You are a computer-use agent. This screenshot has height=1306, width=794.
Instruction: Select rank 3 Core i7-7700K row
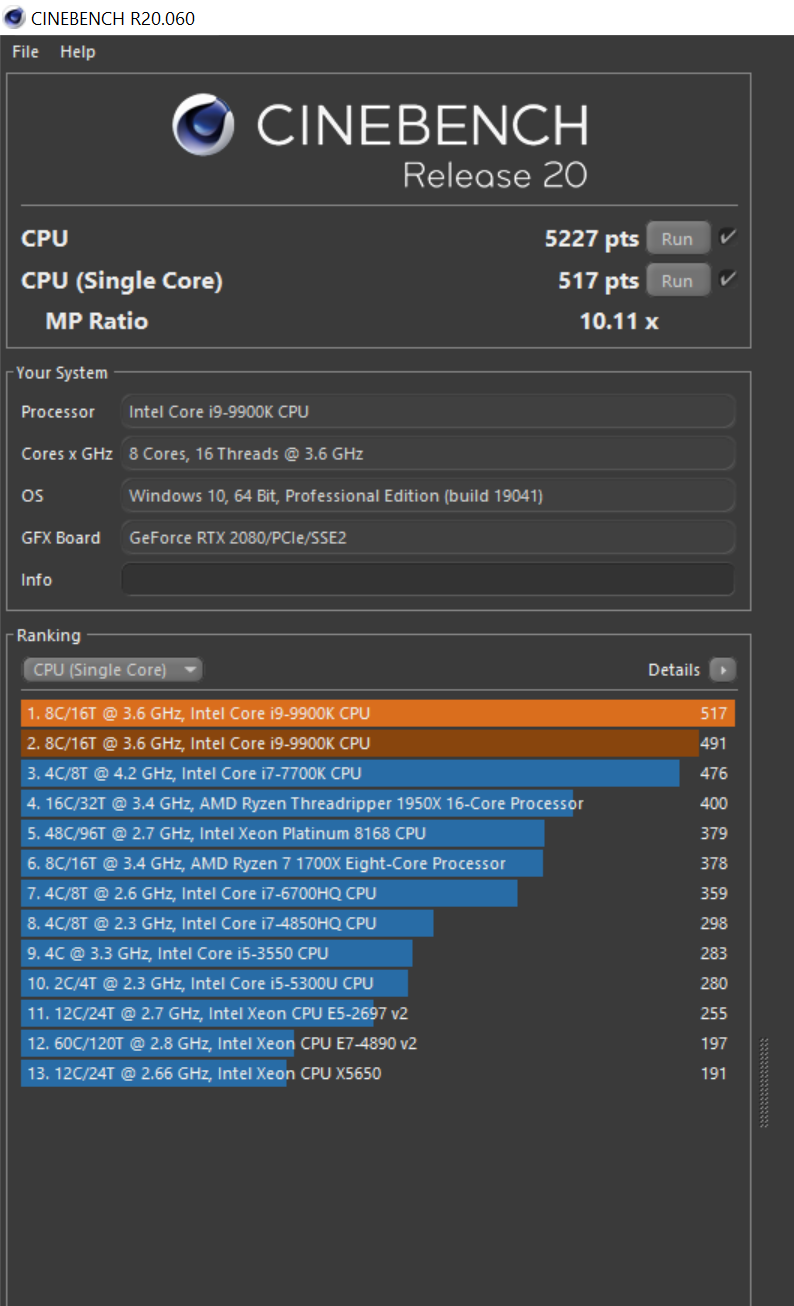click(x=378, y=773)
